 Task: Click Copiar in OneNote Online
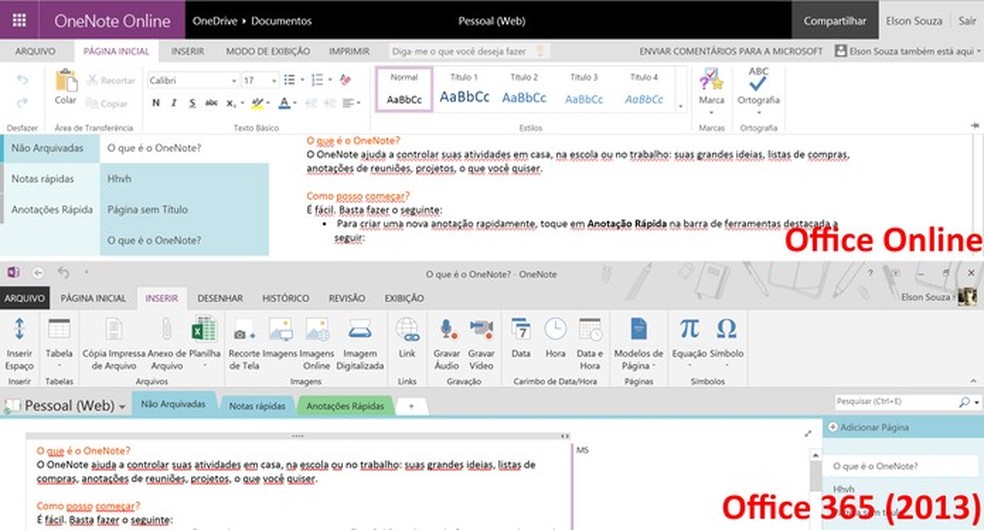[107, 103]
